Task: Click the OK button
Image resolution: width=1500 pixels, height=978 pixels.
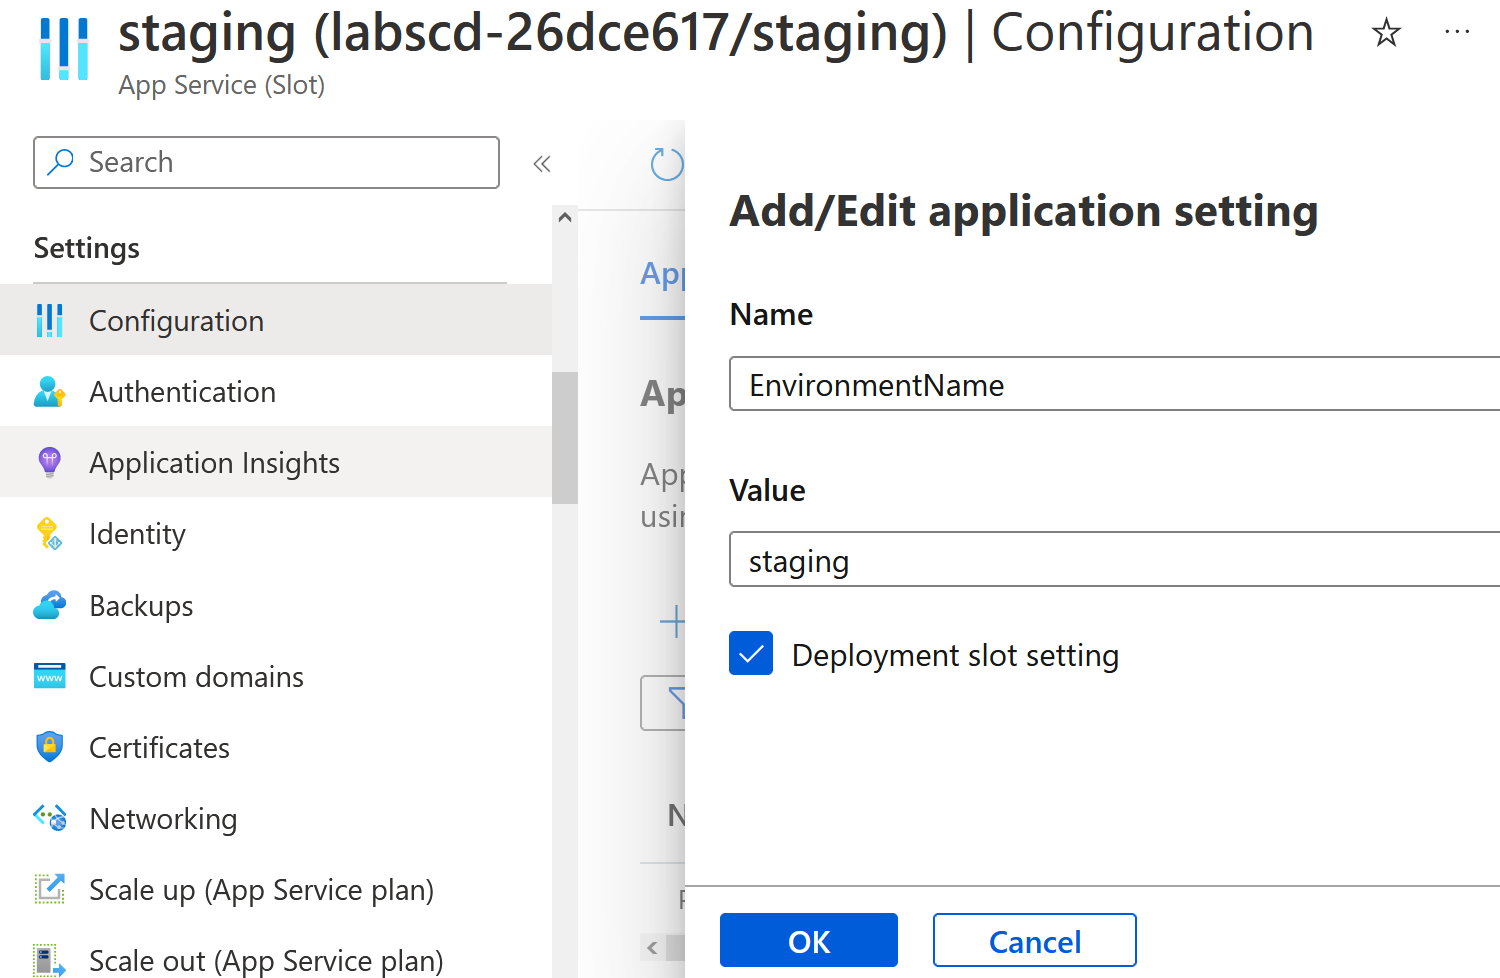Action: pos(809,940)
